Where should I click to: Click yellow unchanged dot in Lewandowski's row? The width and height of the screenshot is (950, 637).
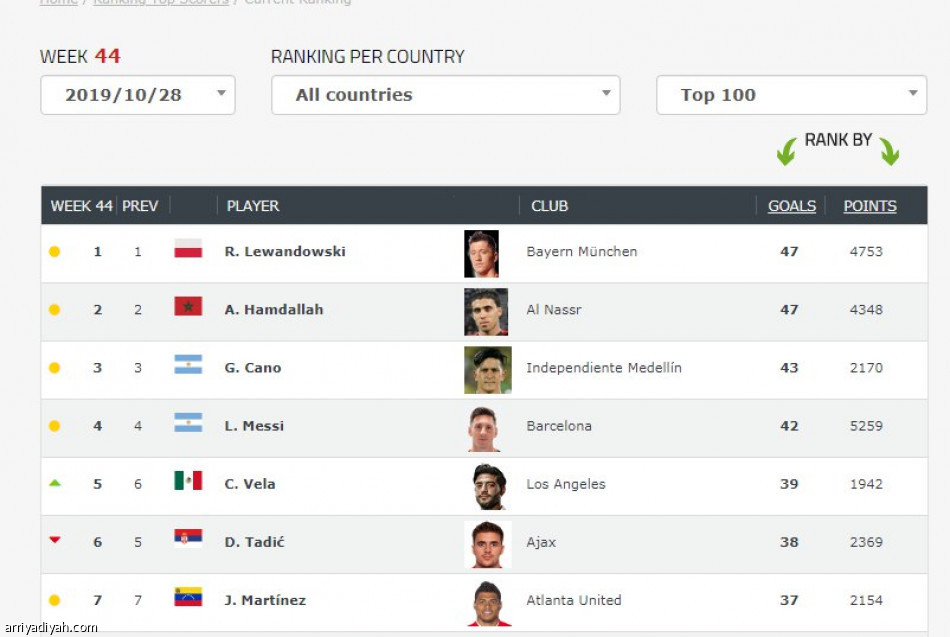[55, 252]
